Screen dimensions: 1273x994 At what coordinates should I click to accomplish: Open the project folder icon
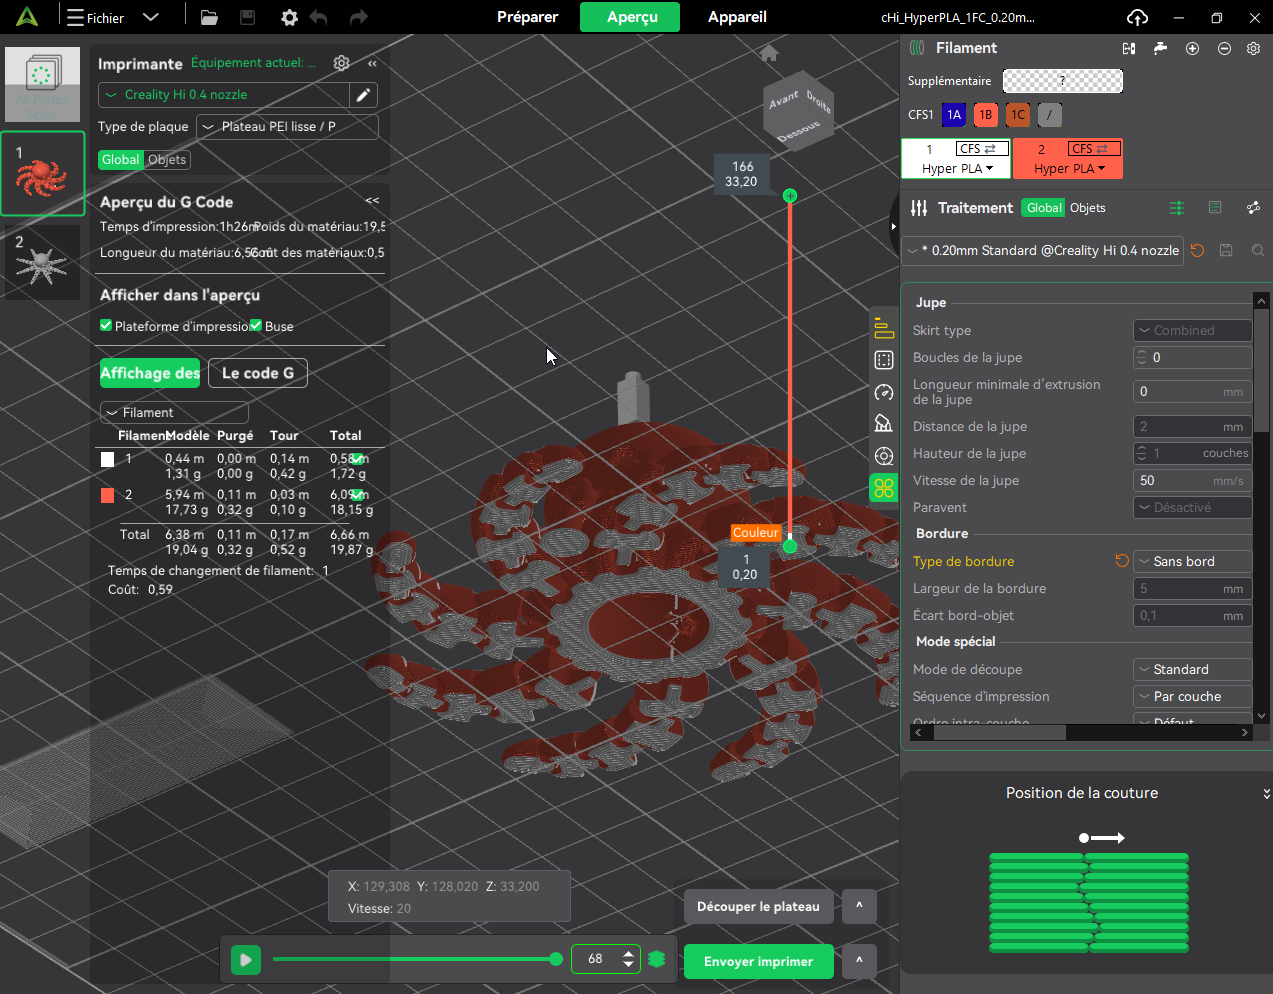click(x=209, y=17)
